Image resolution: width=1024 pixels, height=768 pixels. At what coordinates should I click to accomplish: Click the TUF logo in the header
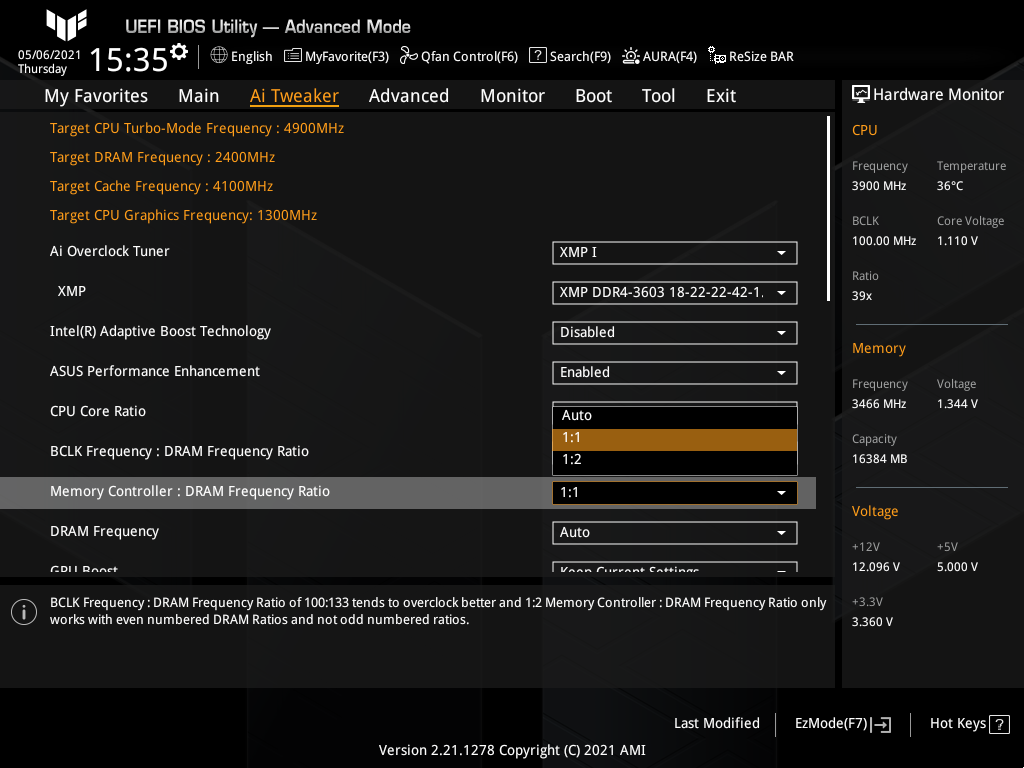(x=67, y=24)
